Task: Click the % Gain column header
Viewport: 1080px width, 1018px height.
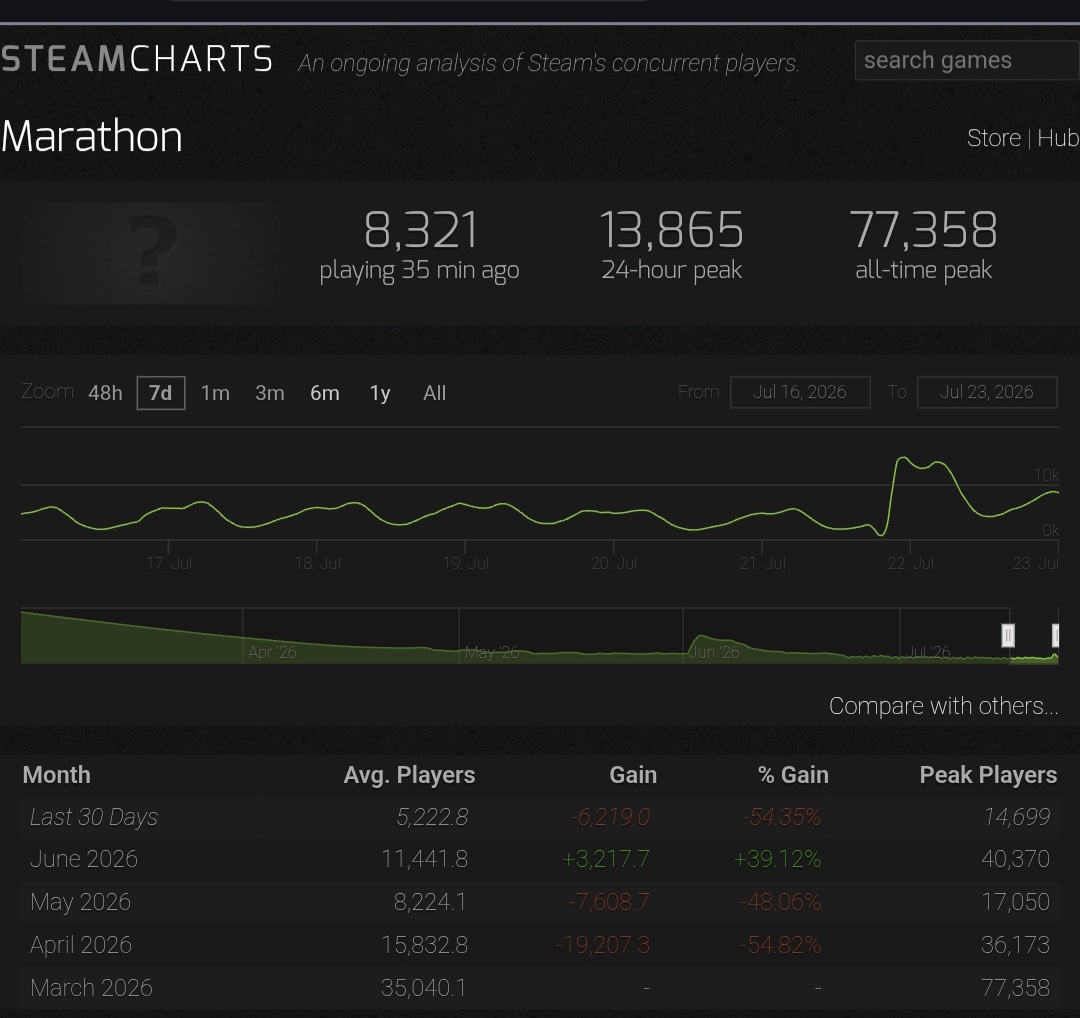Action: (x=793, y=775)
